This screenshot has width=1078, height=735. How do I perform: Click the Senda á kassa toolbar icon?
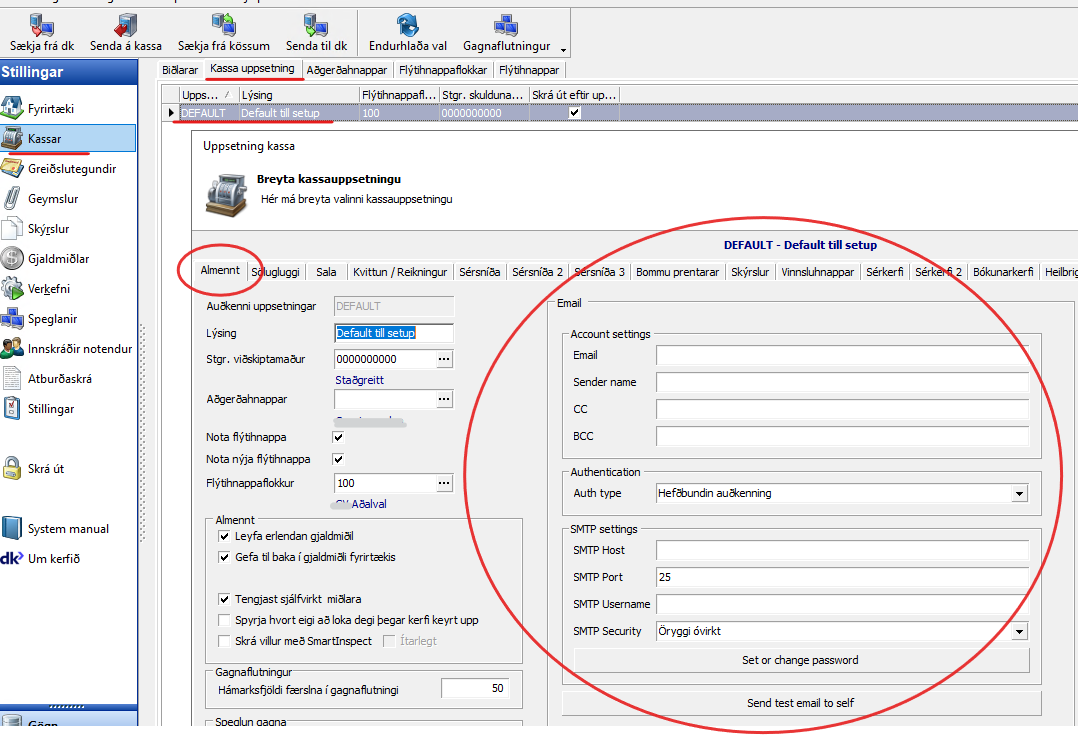point(126,24)
